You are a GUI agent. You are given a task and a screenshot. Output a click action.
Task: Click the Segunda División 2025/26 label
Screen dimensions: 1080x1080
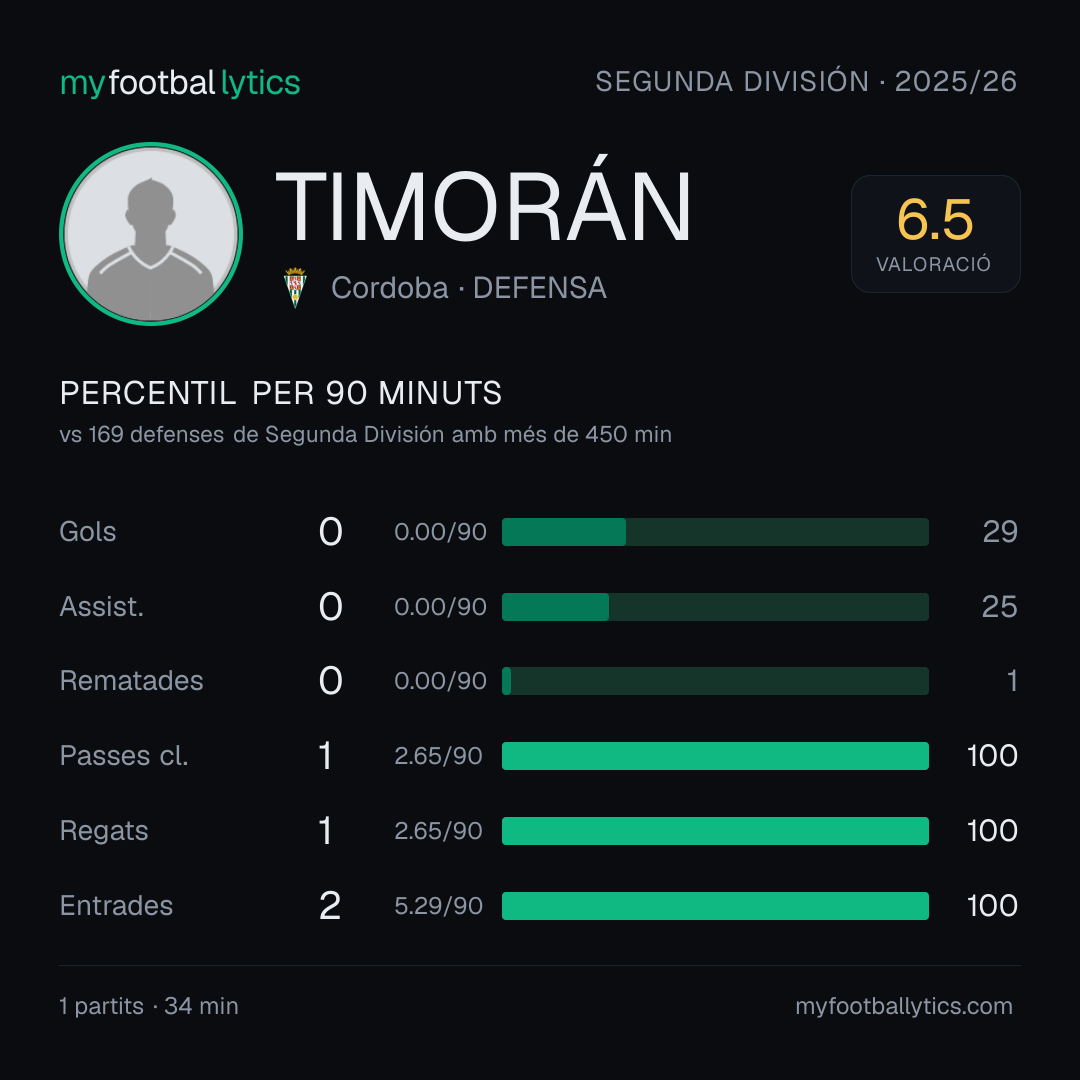point(806,81)
